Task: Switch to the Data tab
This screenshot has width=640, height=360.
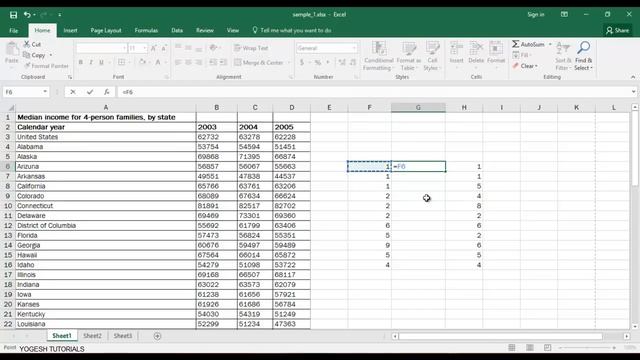Action: coord(177,30)
